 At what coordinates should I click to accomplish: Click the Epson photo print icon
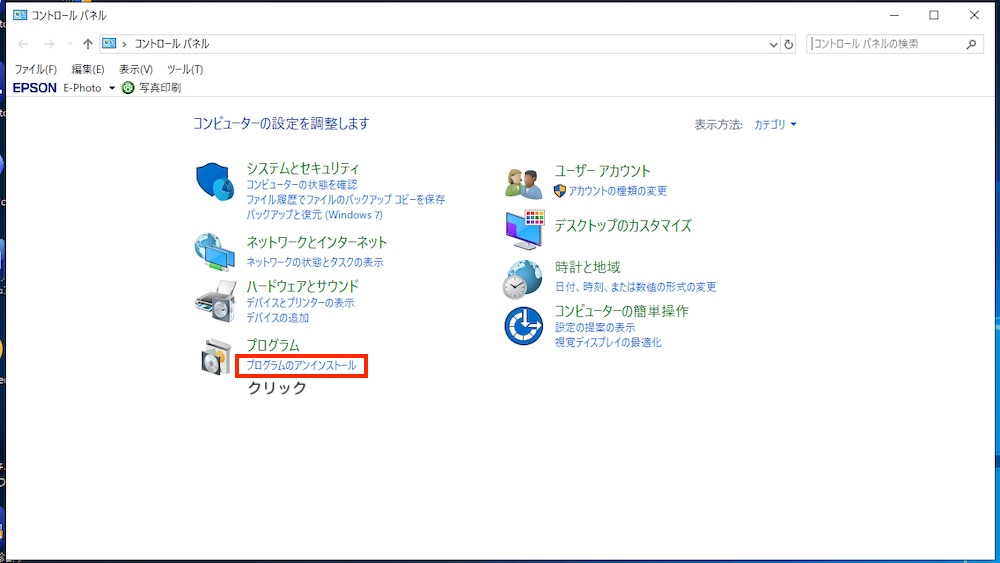coord(128,88)
